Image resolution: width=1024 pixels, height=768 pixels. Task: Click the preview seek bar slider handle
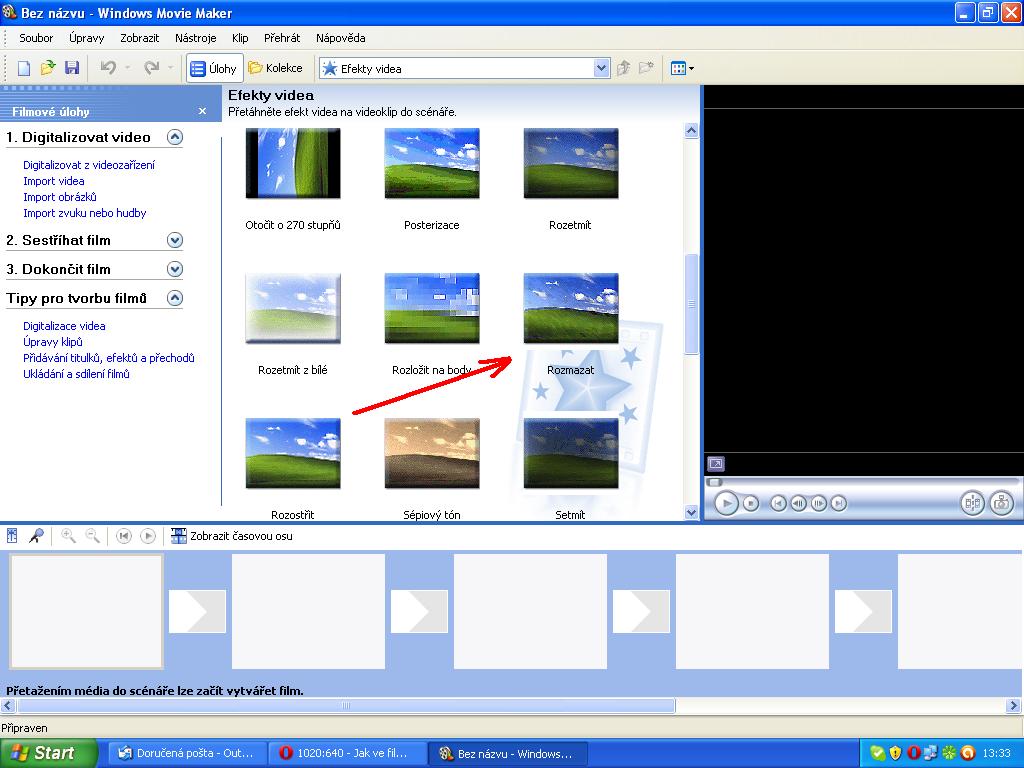tap(714, 482)
